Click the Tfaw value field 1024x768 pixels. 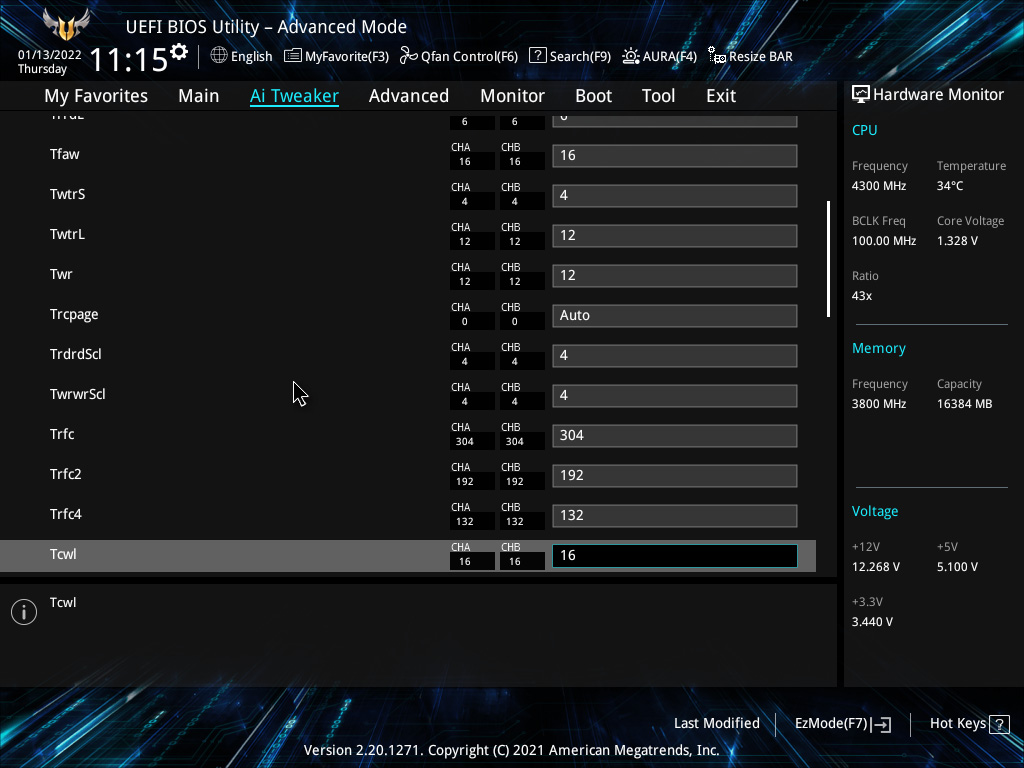tap(675, 155)
